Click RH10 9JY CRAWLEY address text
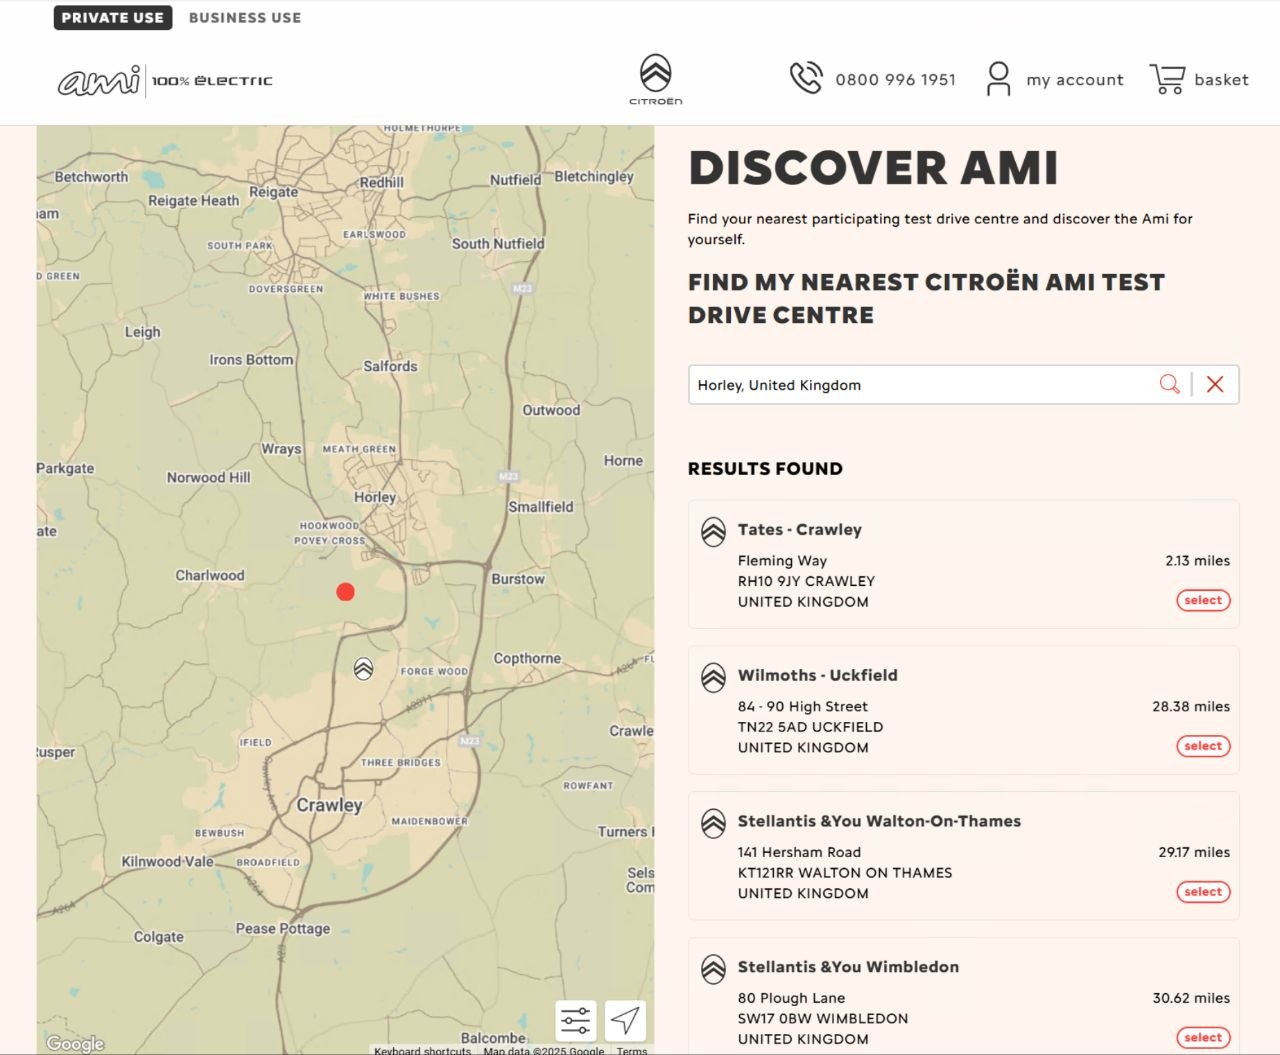This screenshot has width=1280, height=1055. click(806, 581)
